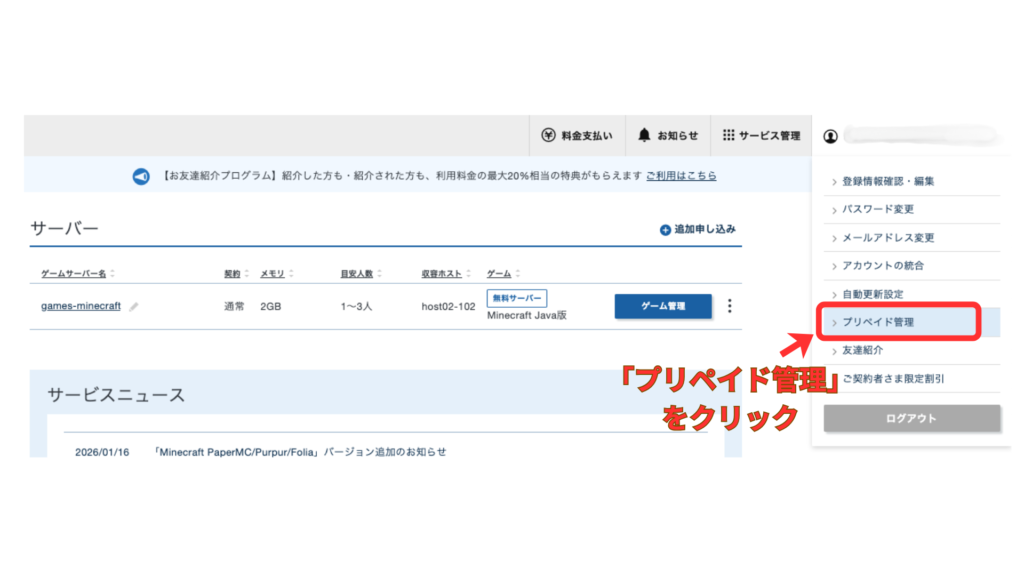Click the megaphone announcement icon
The image size is (1024, 576).
point(141,176)
